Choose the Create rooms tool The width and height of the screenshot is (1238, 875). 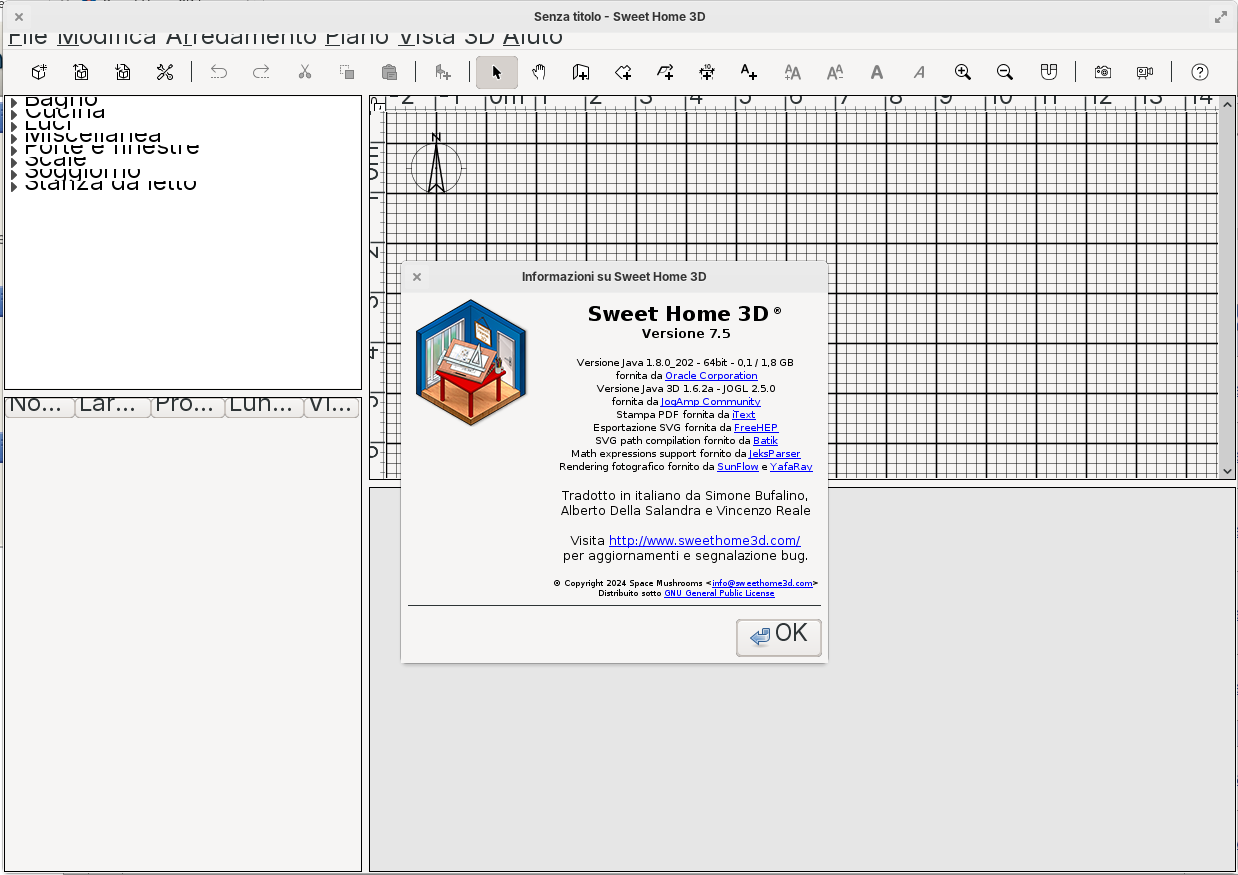(x=623, y=72)
